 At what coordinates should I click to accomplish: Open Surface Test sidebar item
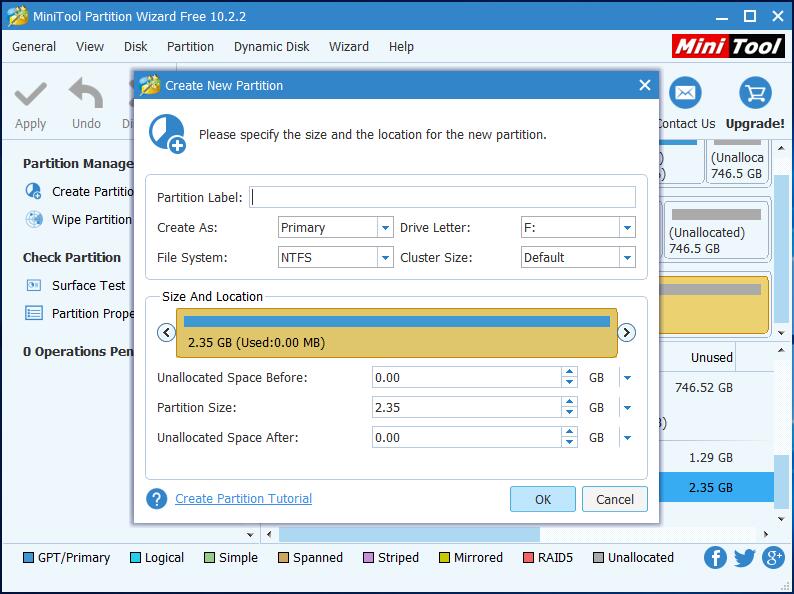point(75,286)
